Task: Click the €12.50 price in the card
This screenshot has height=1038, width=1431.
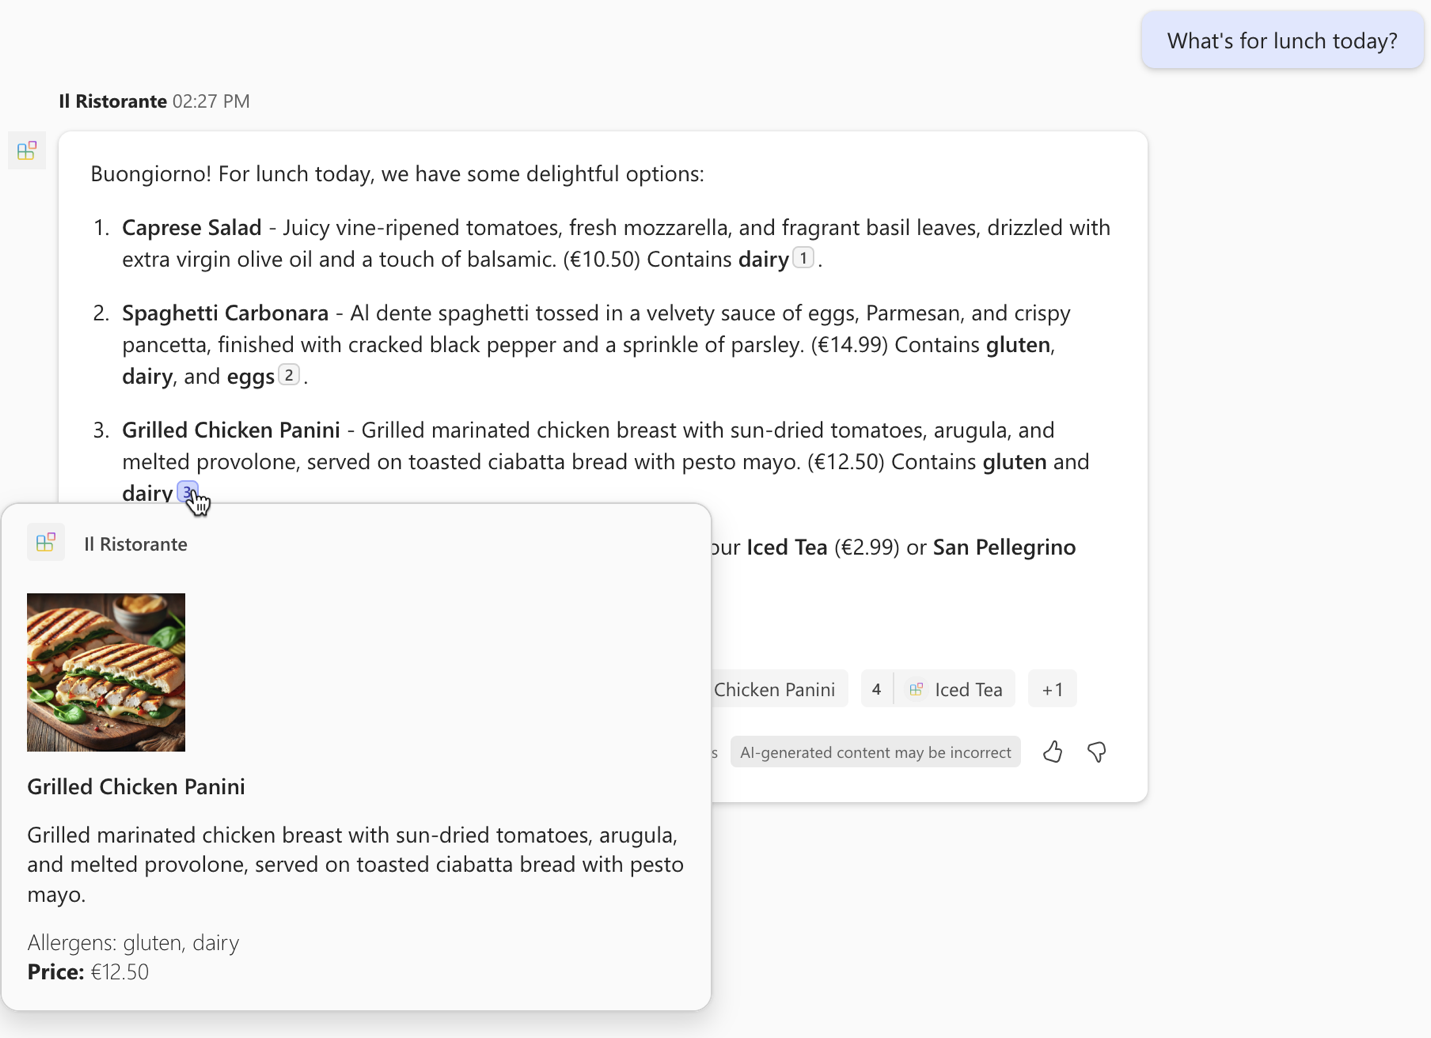Action: click(x=119, y=971)
